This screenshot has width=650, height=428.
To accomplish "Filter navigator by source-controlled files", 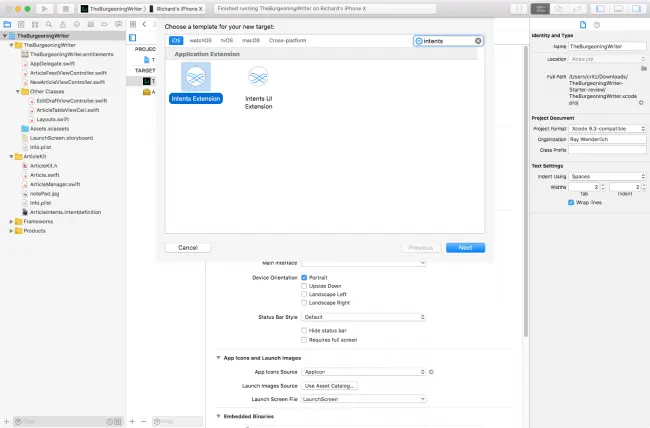I will coord(118,421).
